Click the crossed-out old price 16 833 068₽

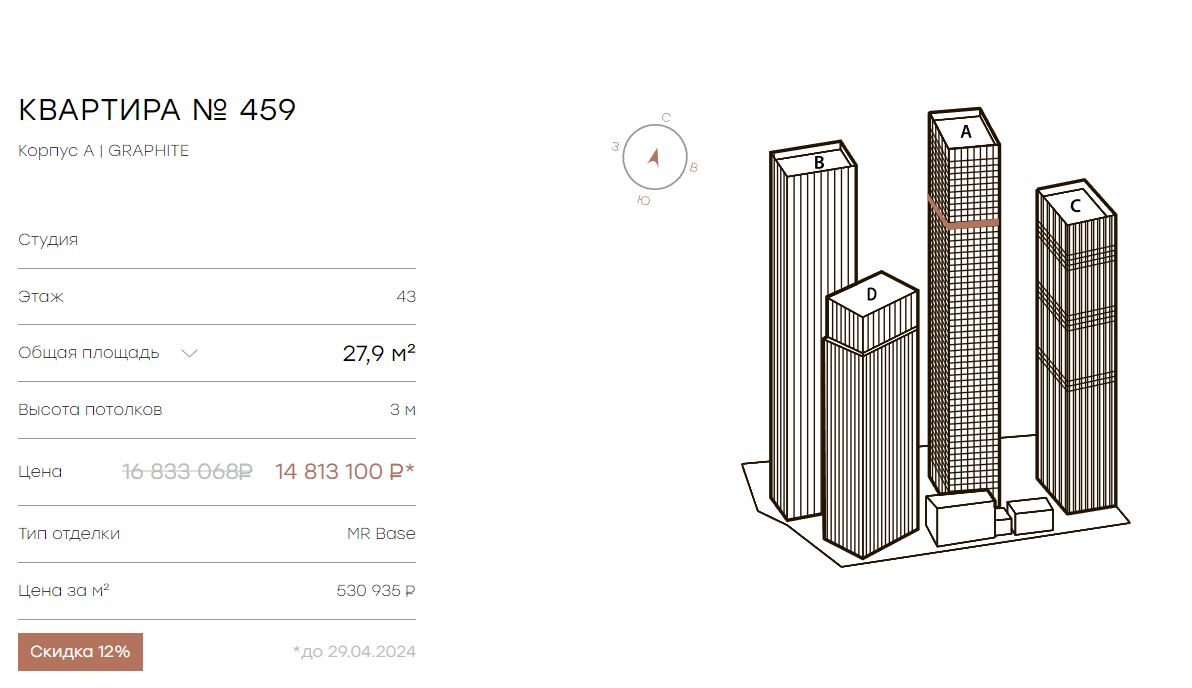point(187,471)
